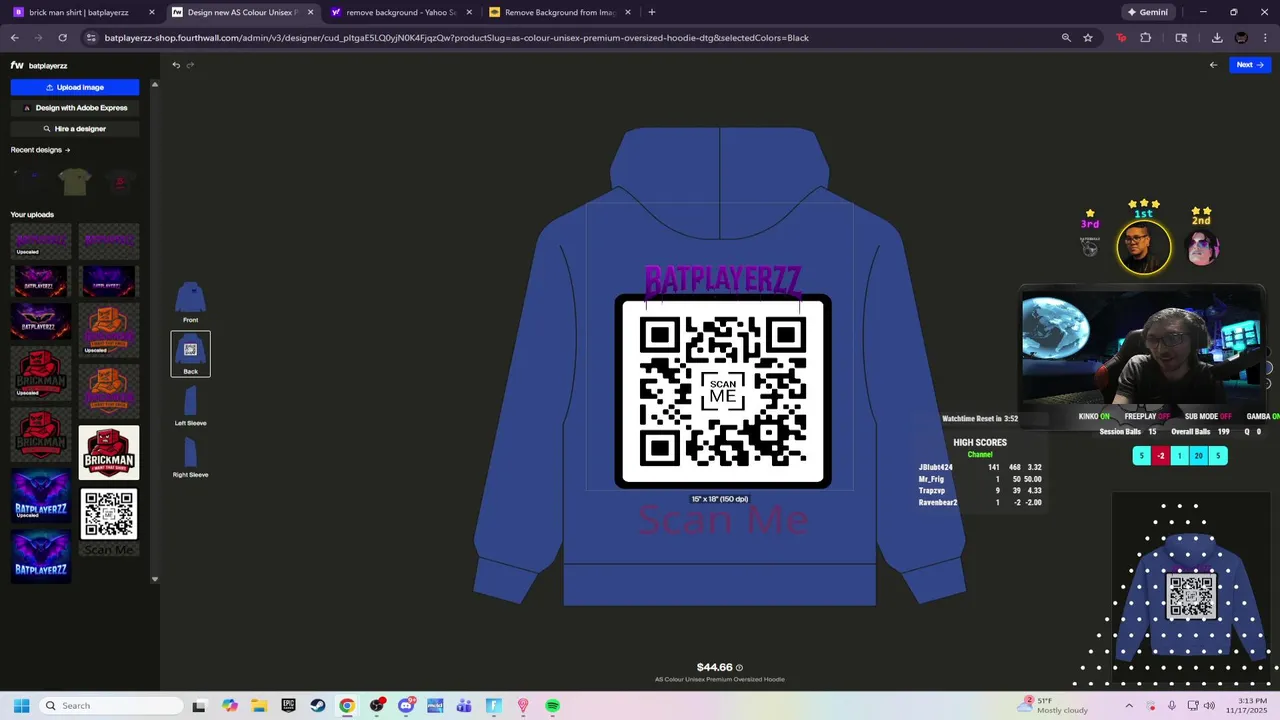Click the taskbar Search box
The image size is (1280, 720).
112,706
